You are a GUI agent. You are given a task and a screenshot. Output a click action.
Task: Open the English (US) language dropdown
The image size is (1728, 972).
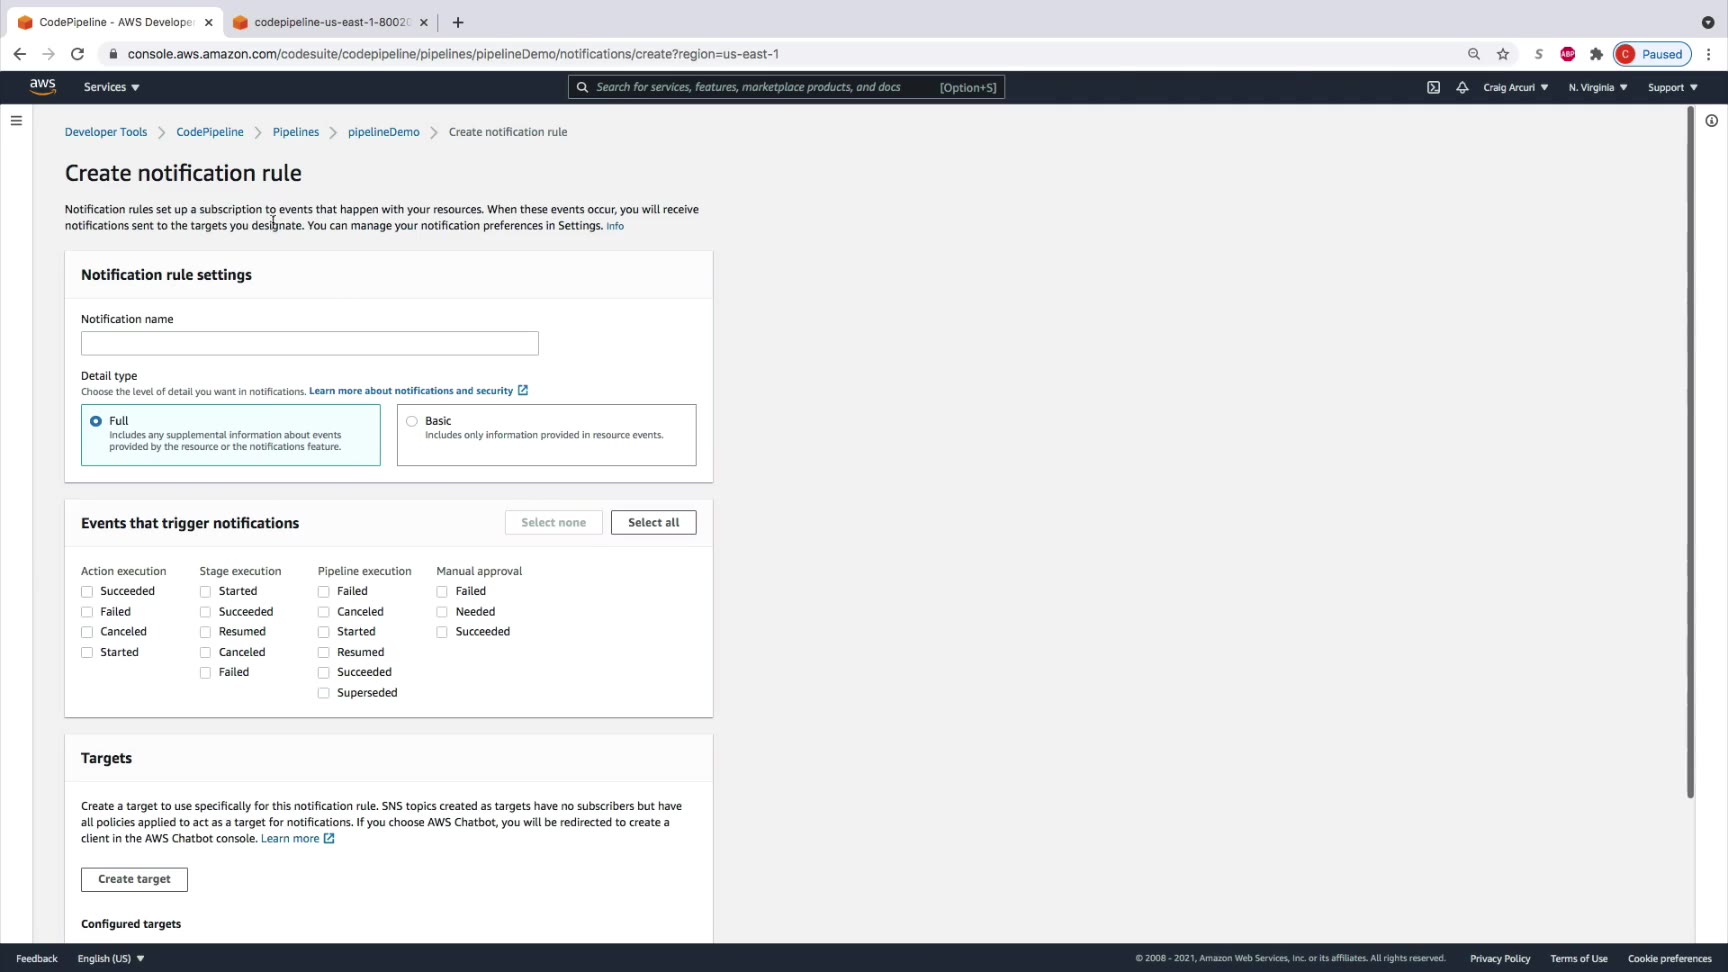coord(111,958)
